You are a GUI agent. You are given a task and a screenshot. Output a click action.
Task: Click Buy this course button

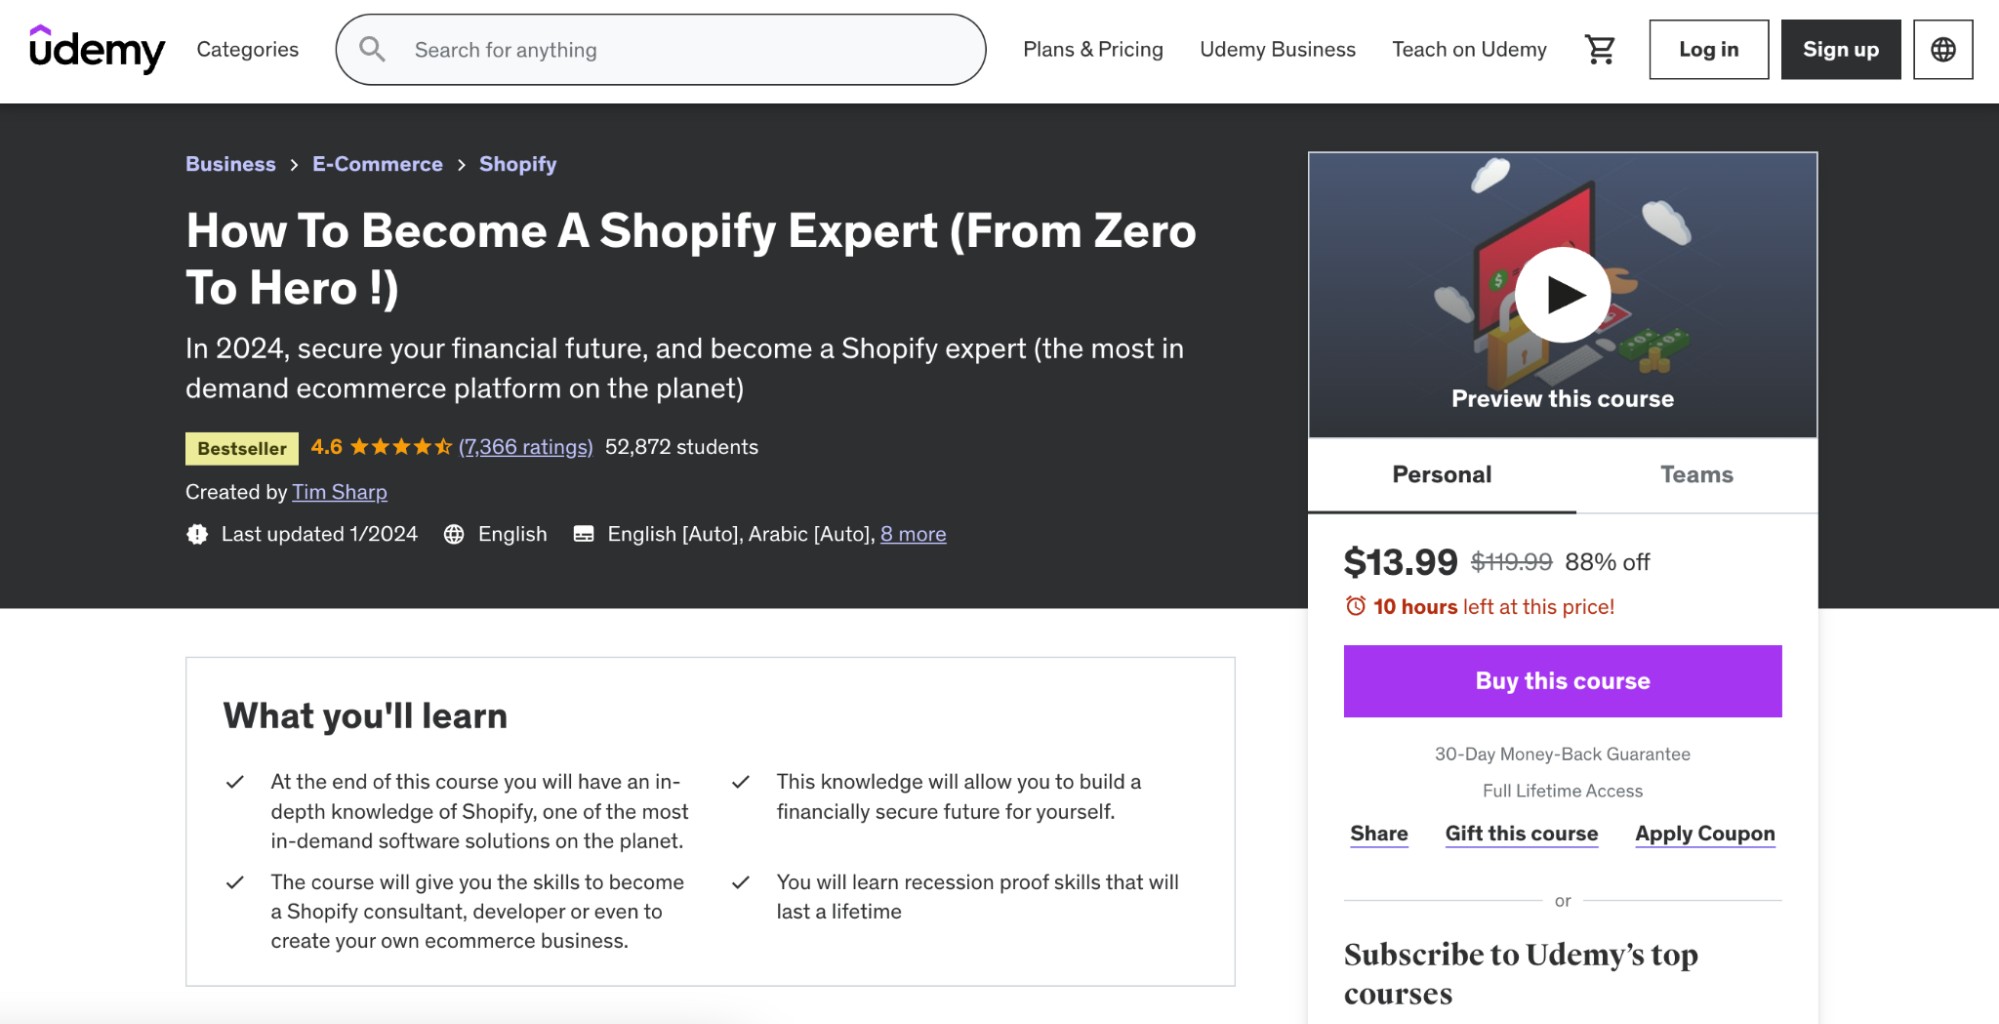click(1562, 681)
